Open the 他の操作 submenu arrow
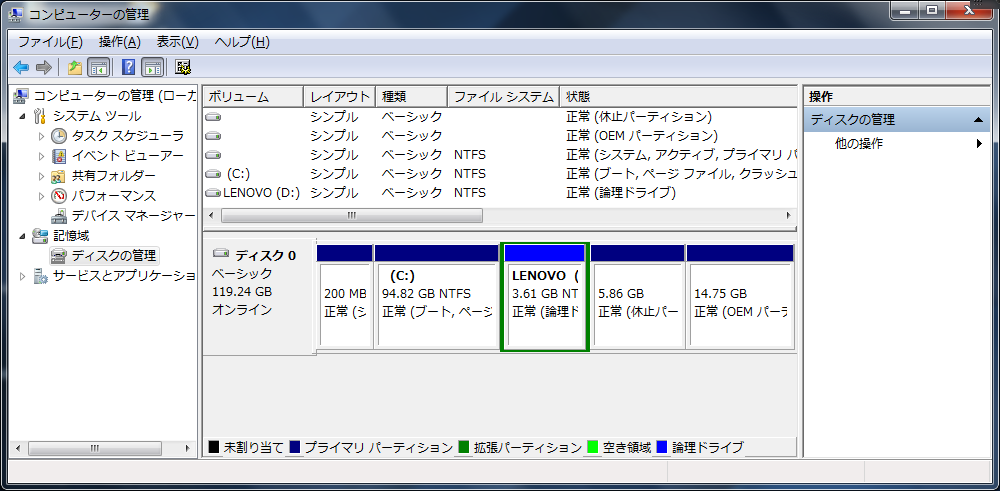Image resolution: width=1000 pixels, height=491 pixels. coord(980,143)
